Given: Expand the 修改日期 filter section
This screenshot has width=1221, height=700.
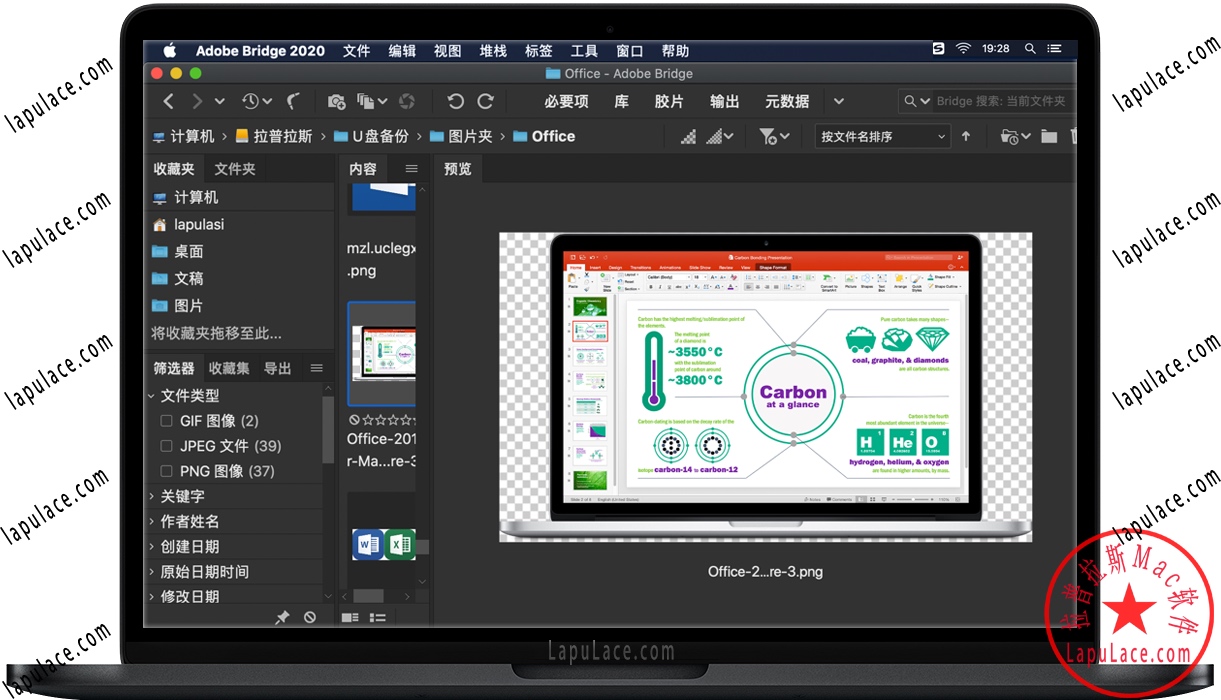Looking at the screenshot, I should pyautogui.click(x=184, y=595).
